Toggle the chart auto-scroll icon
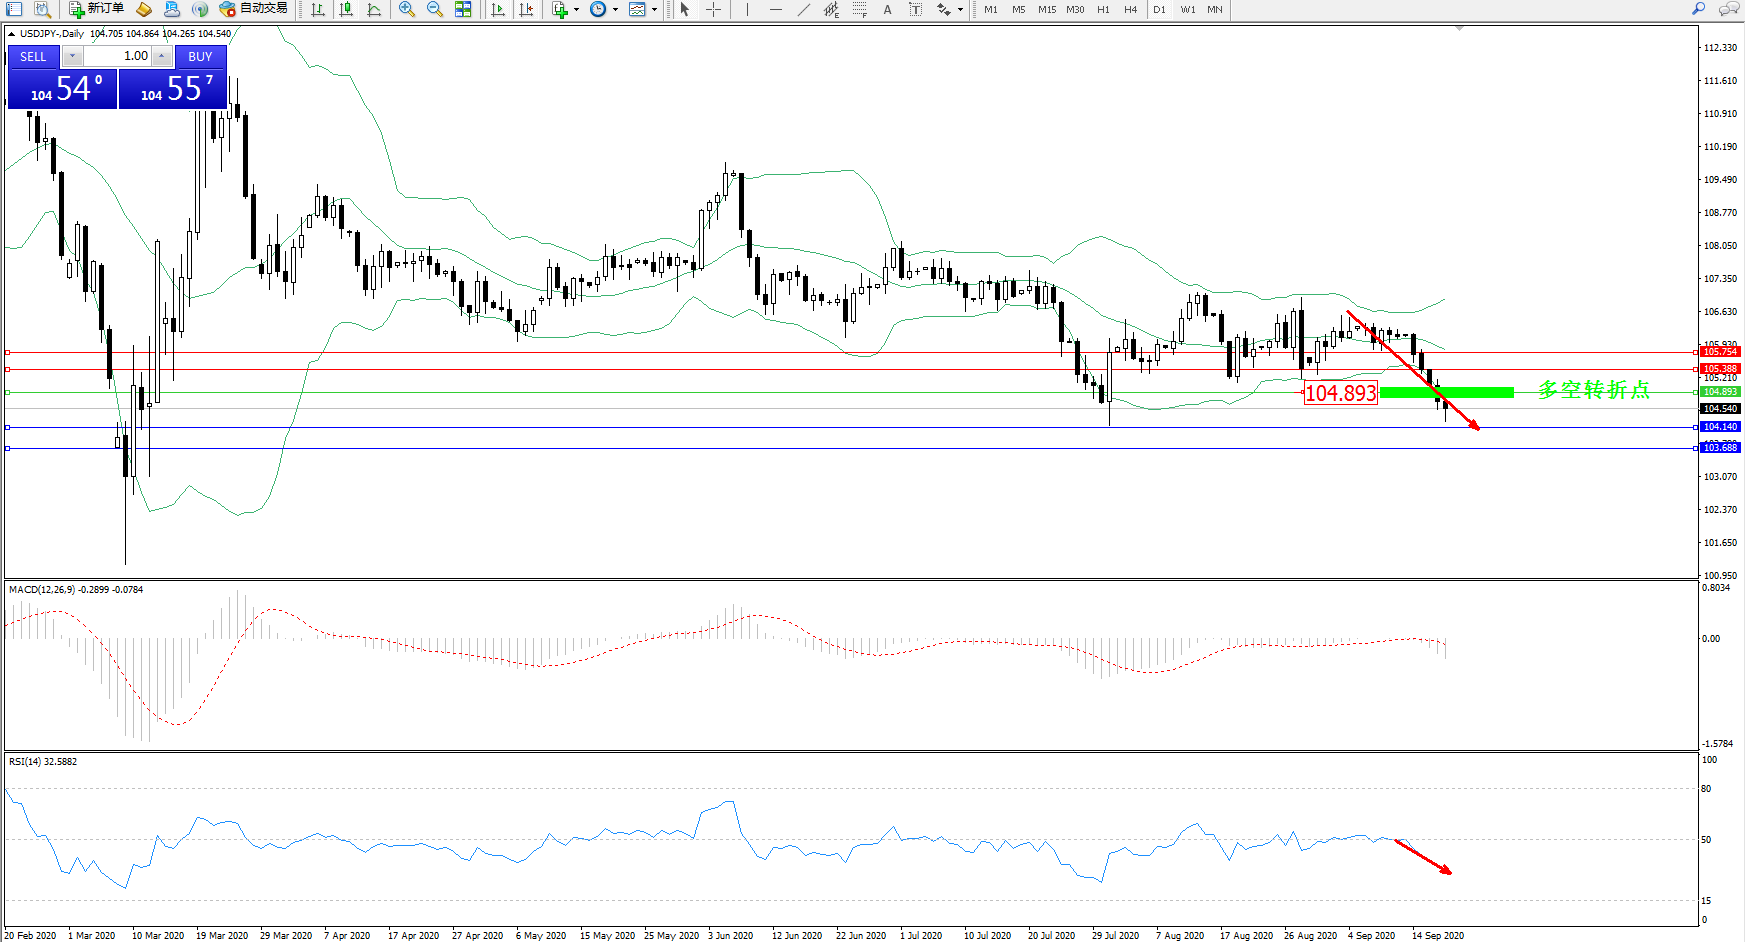 point(497,9)
